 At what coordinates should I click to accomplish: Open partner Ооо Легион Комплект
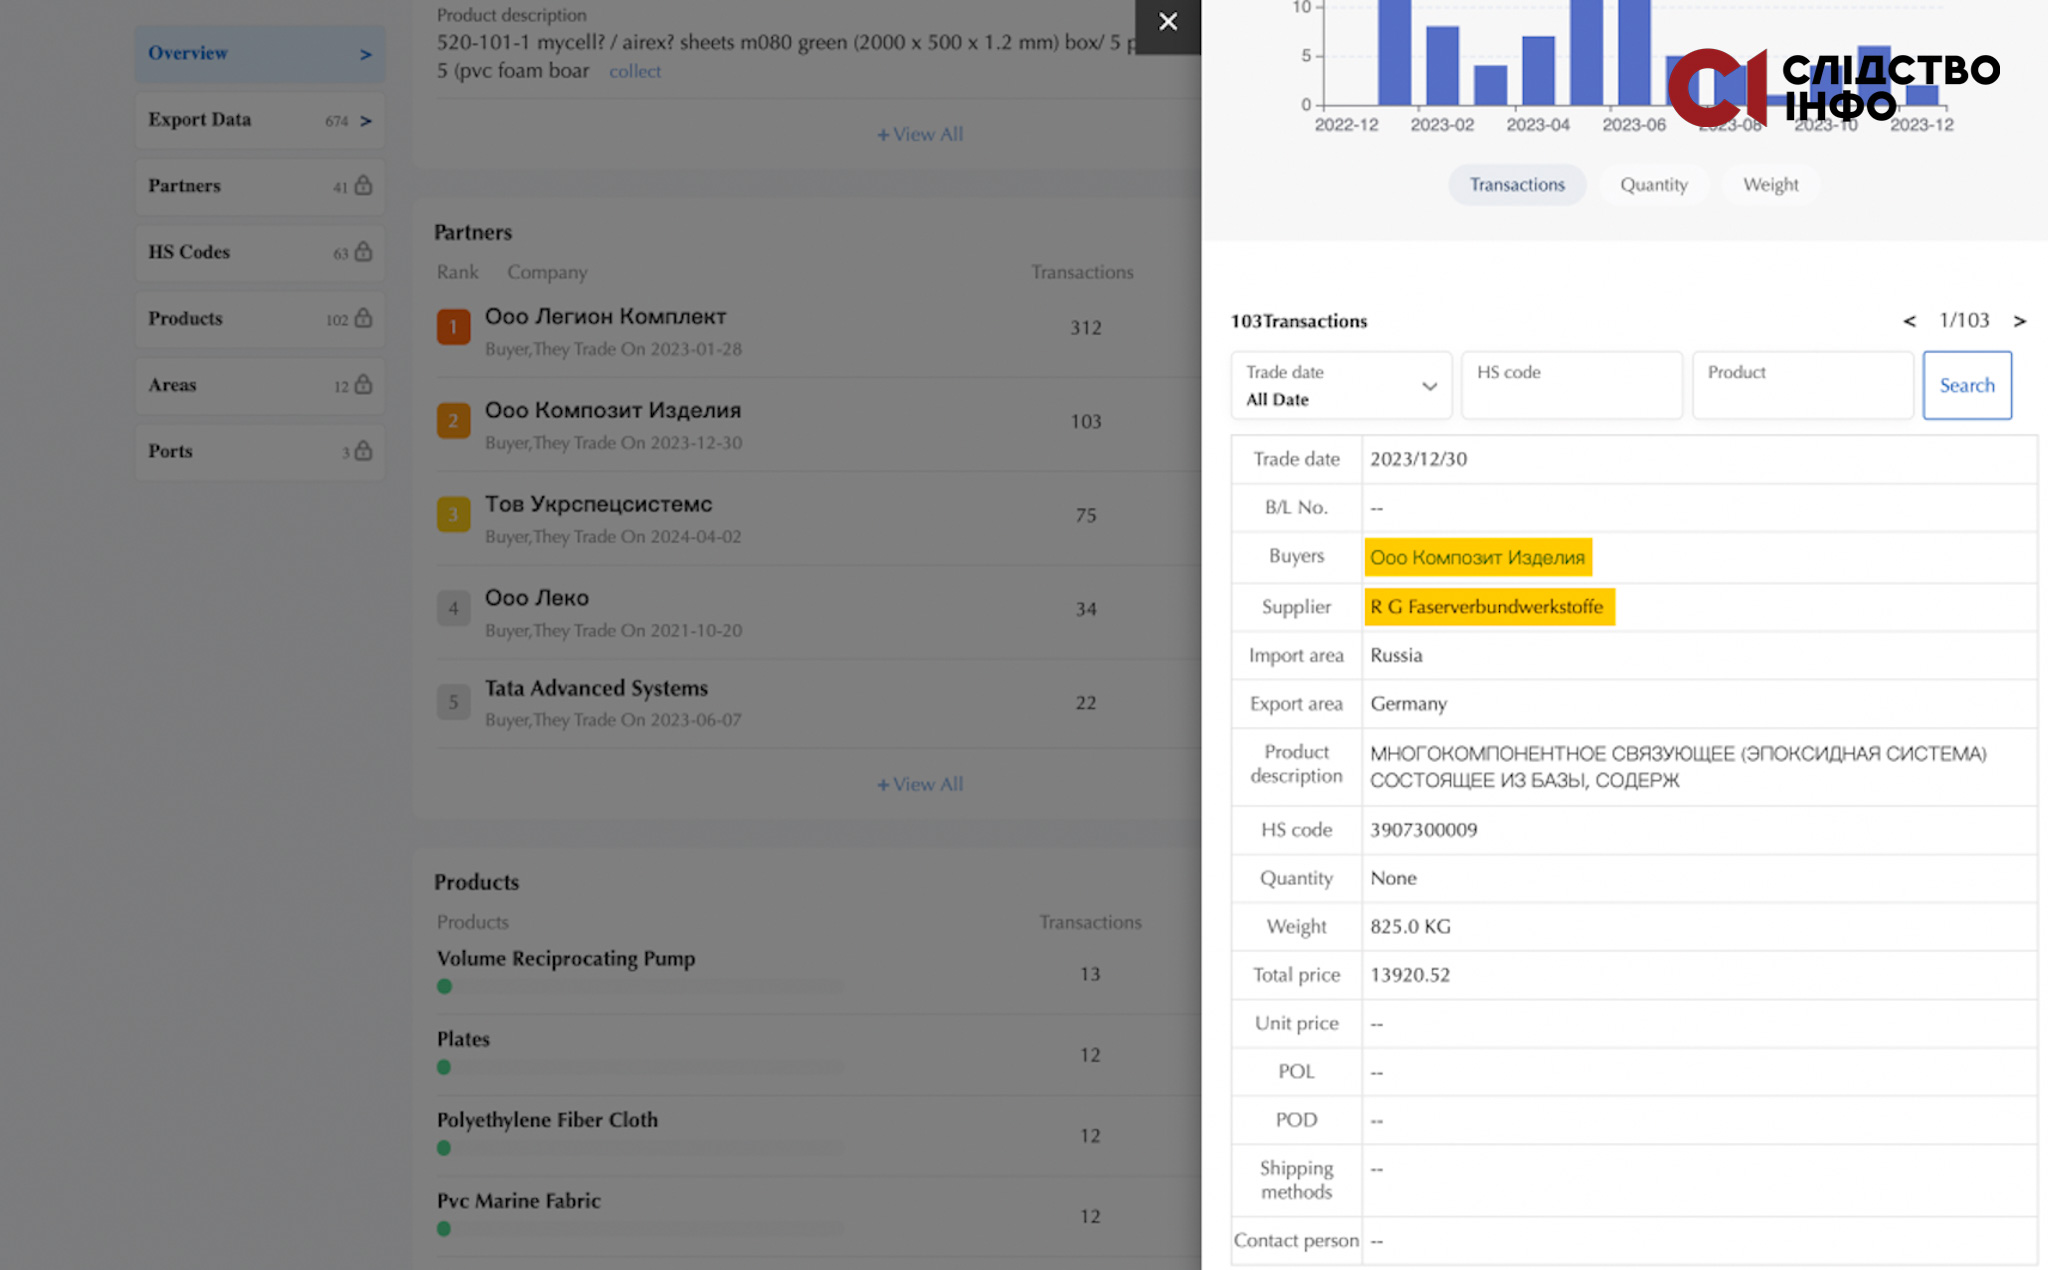[x=606, y=317]
